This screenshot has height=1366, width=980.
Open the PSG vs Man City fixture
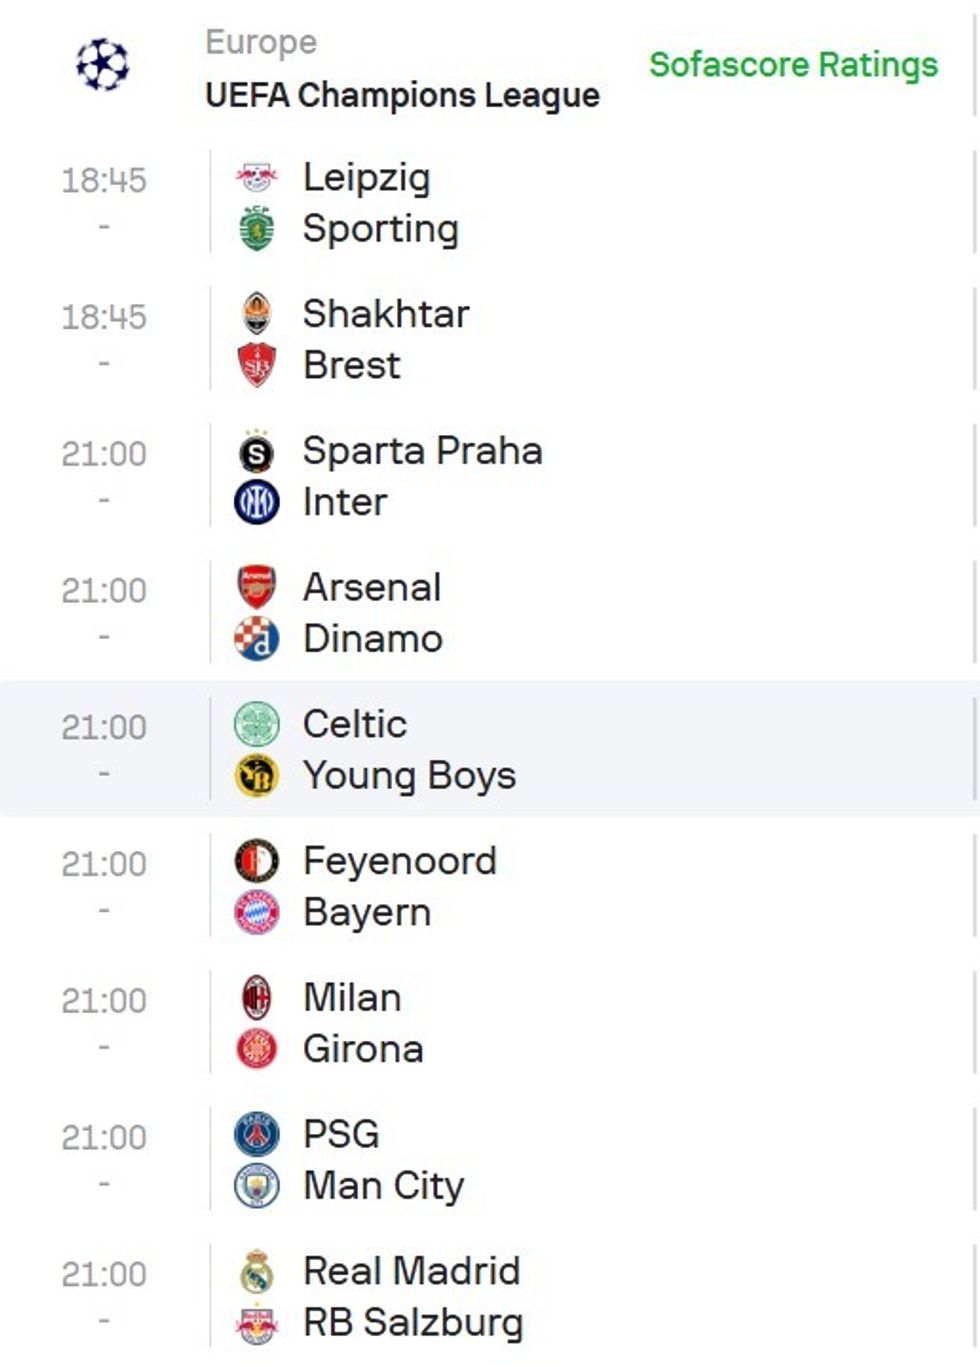click(600, 1160)
